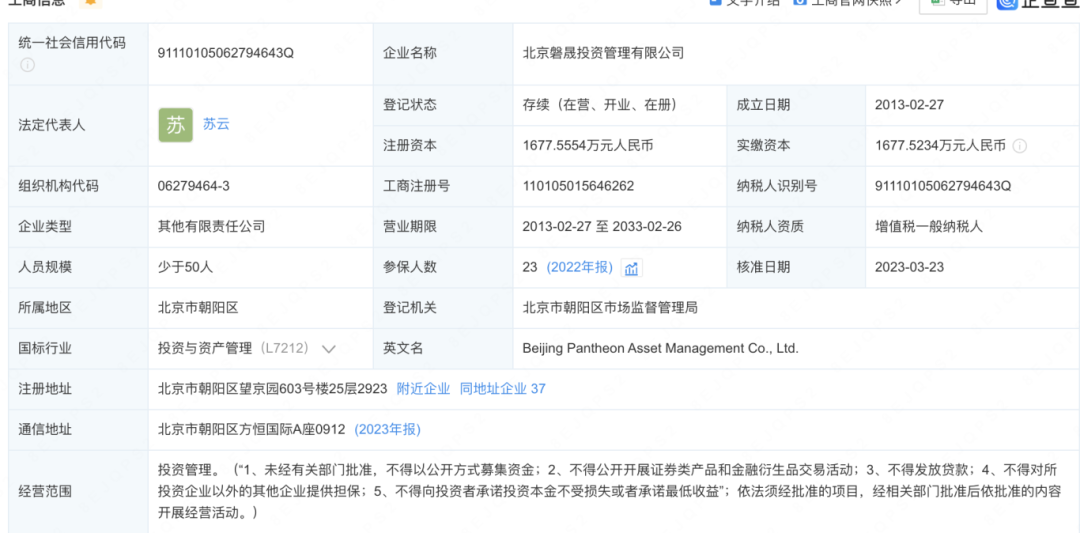
Task: Click 附近企业 link in 注册地址 row
Action: 424,389
